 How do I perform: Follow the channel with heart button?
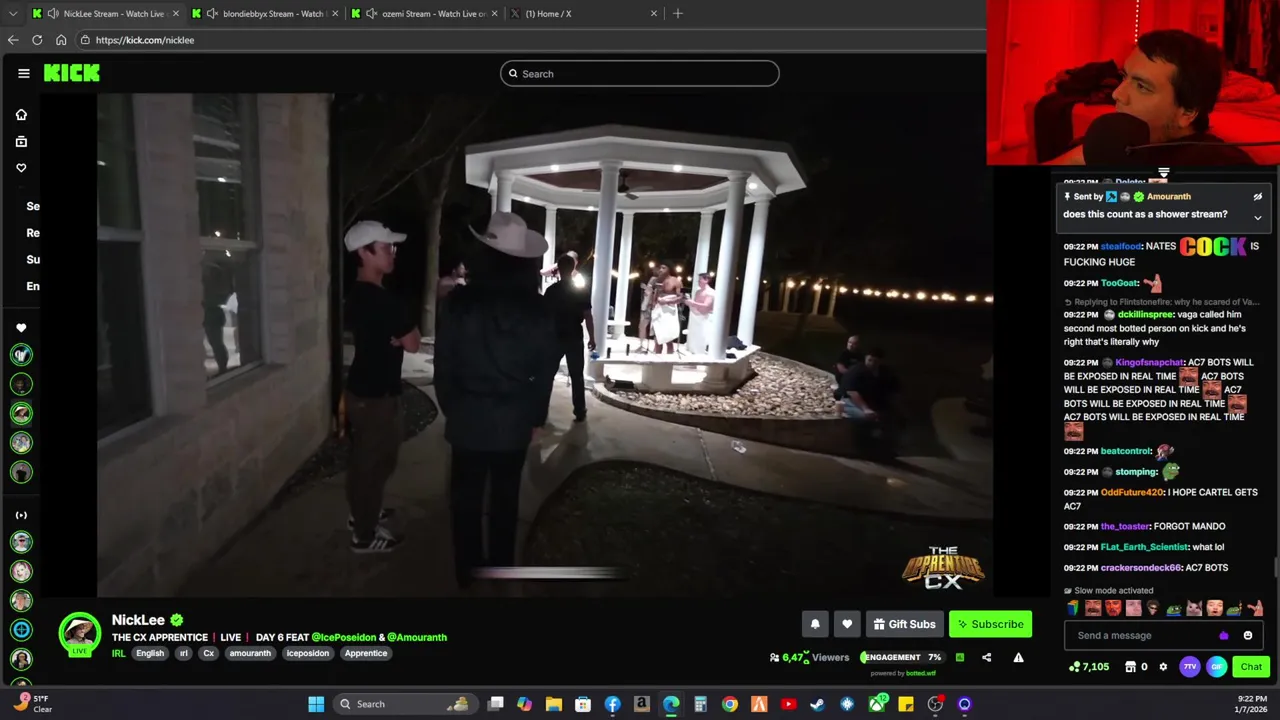[x=847, y=624]
